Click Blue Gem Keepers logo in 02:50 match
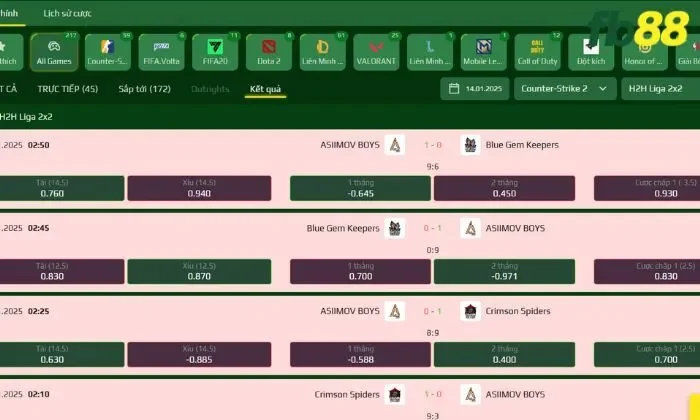Screen dimensions: 700x420 (470, 145)
